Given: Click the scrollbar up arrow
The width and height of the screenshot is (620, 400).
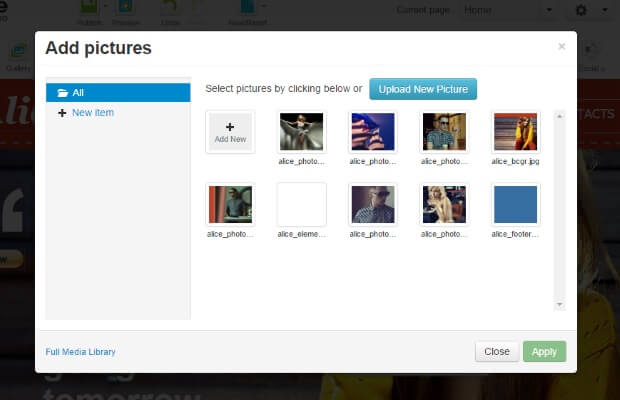Looking at the screenshot, I should tap(560, 116).
